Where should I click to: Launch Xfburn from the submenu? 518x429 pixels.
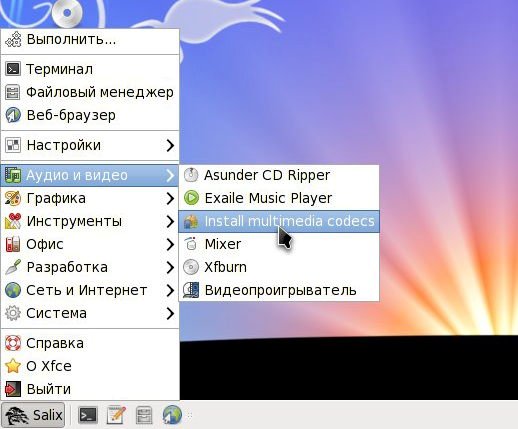coord(279,267)
